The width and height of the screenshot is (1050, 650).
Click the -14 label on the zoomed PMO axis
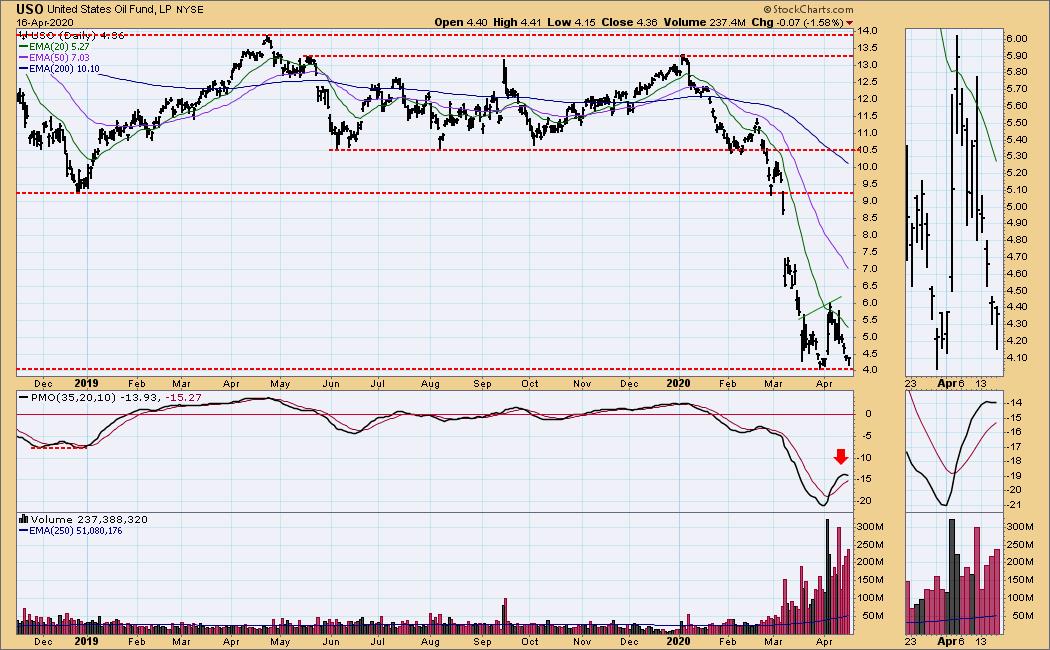1015,402
